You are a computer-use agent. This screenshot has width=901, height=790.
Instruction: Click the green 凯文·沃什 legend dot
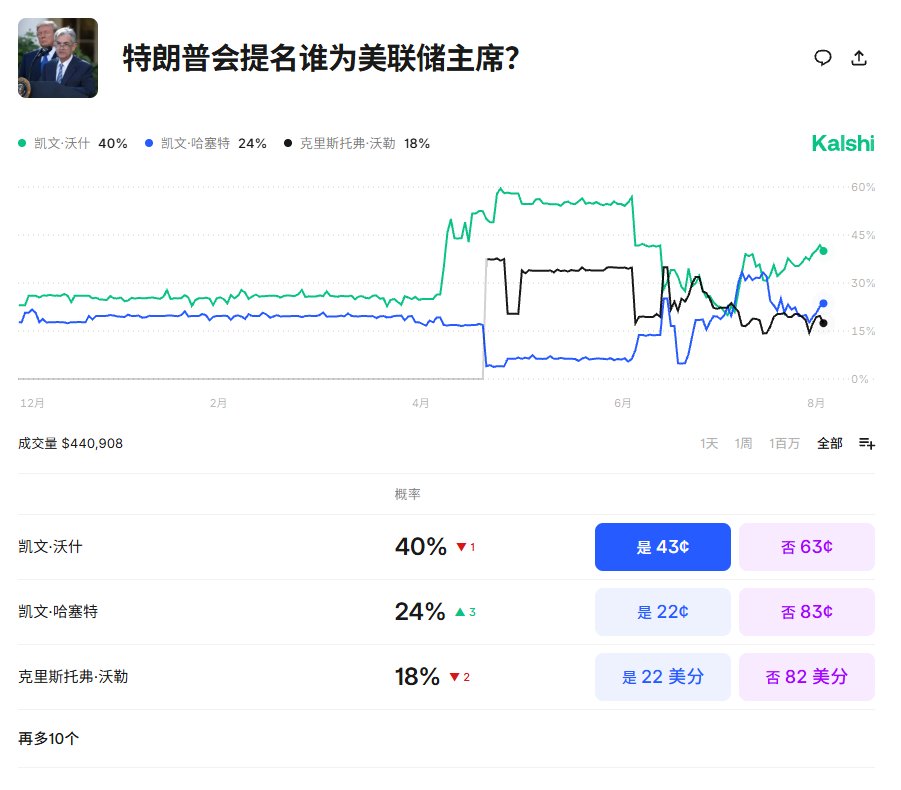22,143
